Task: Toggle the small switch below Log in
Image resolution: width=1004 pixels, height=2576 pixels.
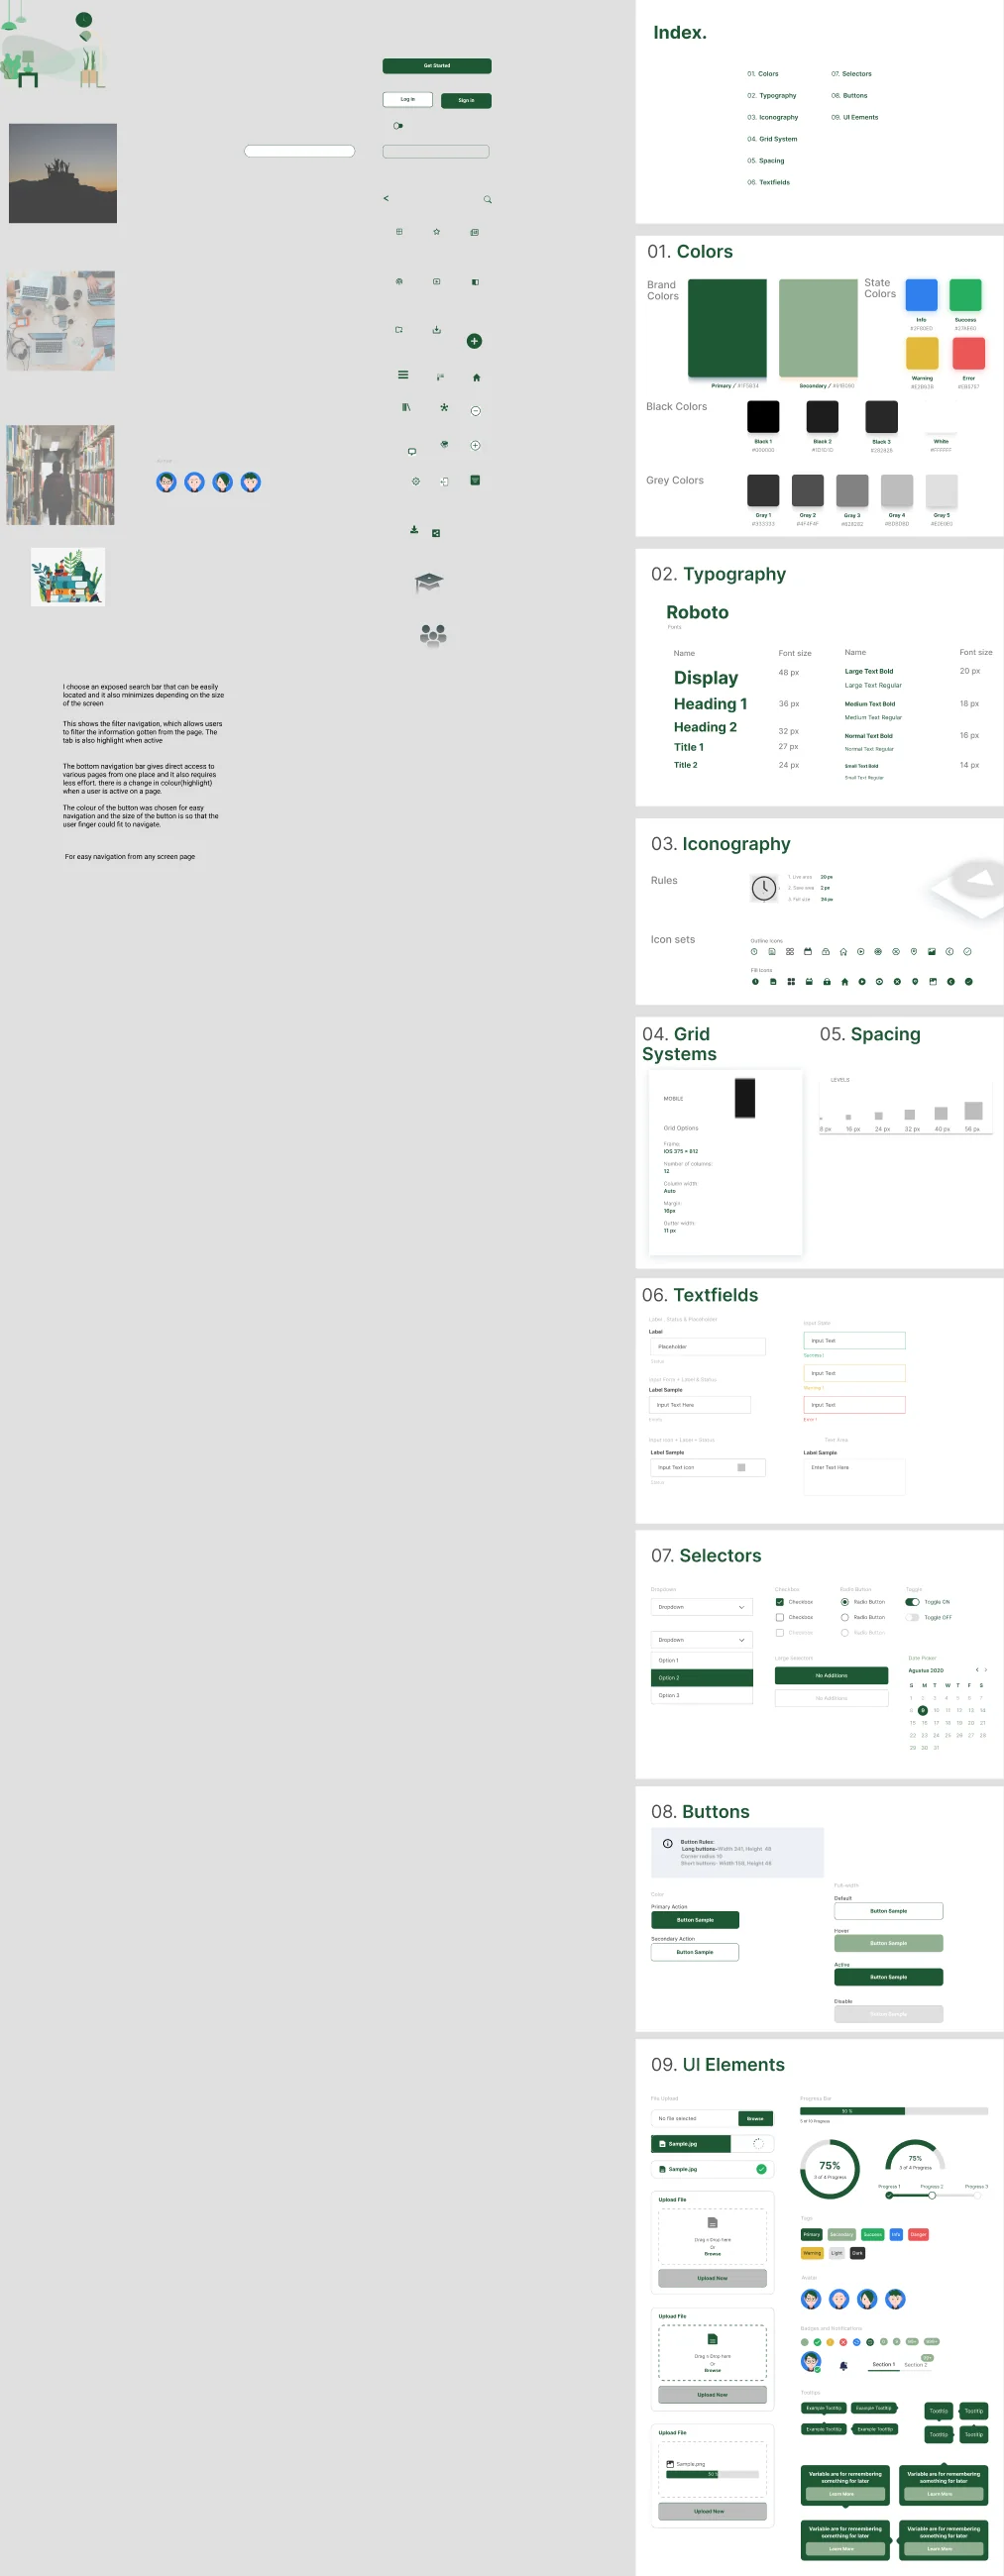Action: [398, 126]
